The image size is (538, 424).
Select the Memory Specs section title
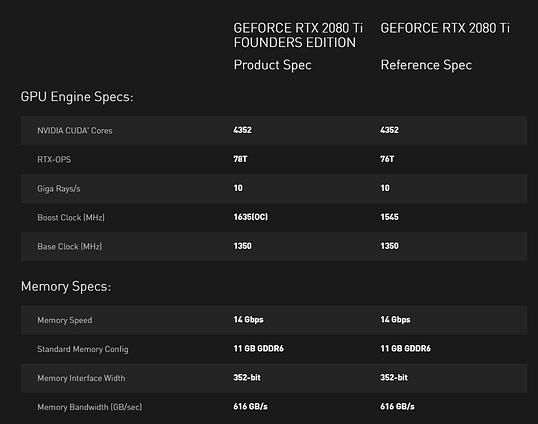(x=66, y=286)
